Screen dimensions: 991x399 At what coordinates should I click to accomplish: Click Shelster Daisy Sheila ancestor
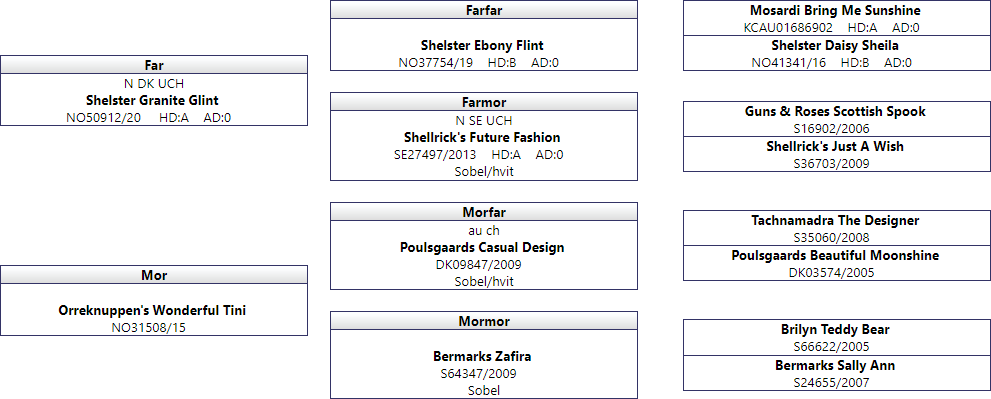[x=836, y=46]
